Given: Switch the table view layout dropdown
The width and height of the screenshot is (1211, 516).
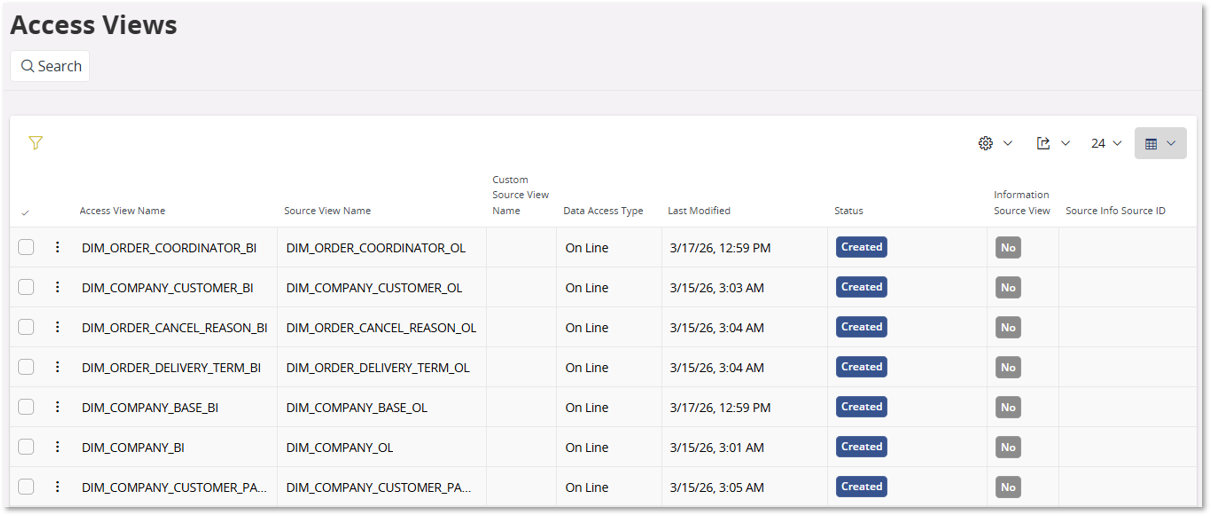Looking at the screenshot, I should [1160, 143].
